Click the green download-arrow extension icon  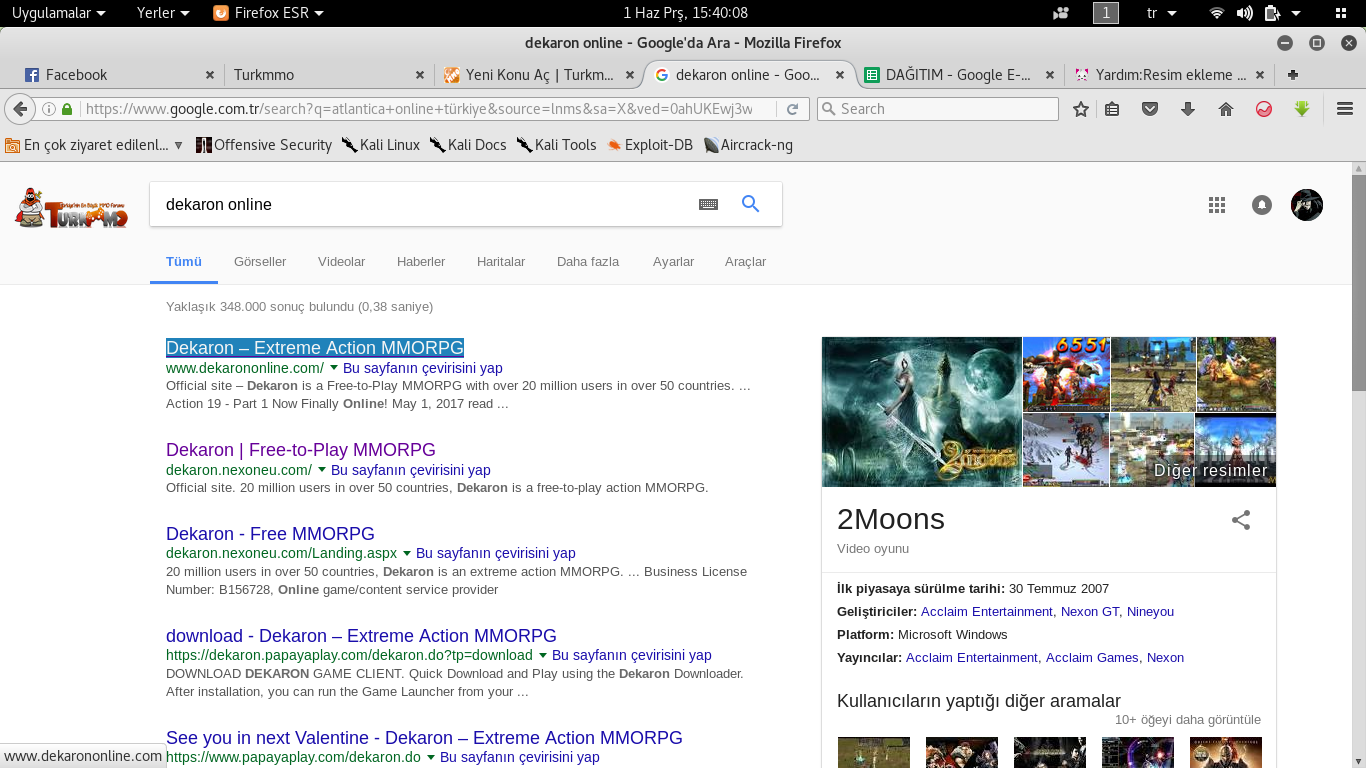(1302, 109)
